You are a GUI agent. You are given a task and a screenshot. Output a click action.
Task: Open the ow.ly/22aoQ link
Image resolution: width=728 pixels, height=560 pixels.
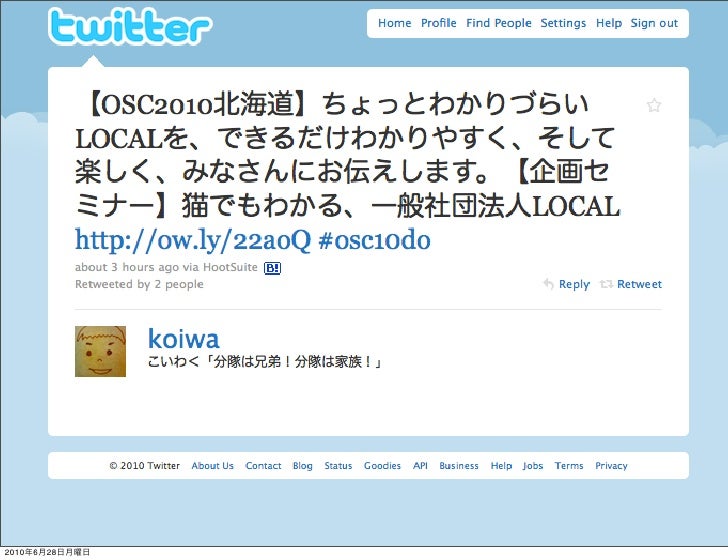(x=193, y=240)
